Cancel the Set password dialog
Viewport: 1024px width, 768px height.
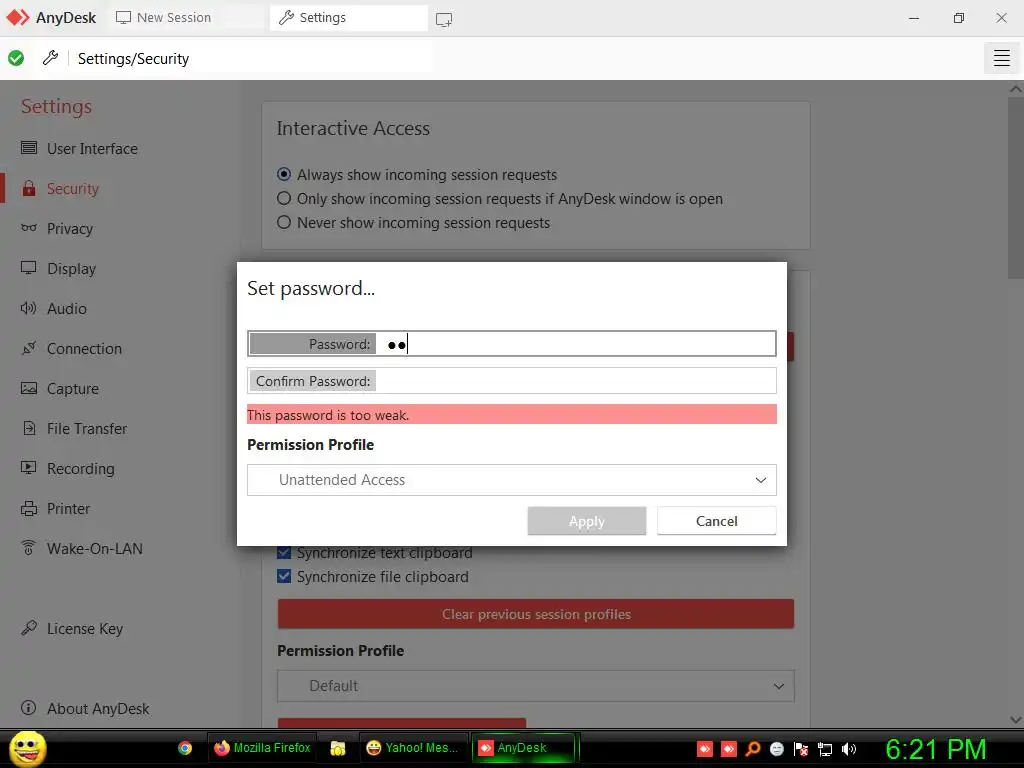[x=716, y=521]
